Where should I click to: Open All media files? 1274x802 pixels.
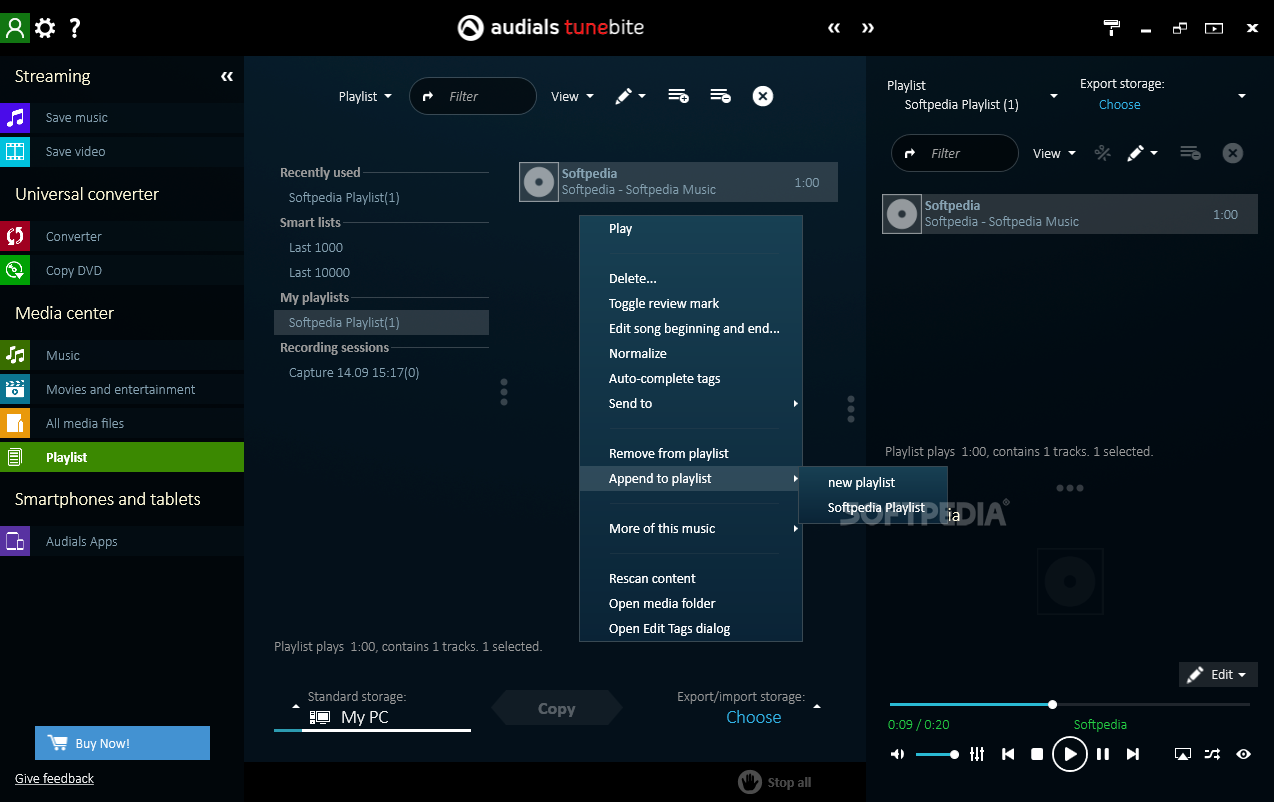pos(122,424)
